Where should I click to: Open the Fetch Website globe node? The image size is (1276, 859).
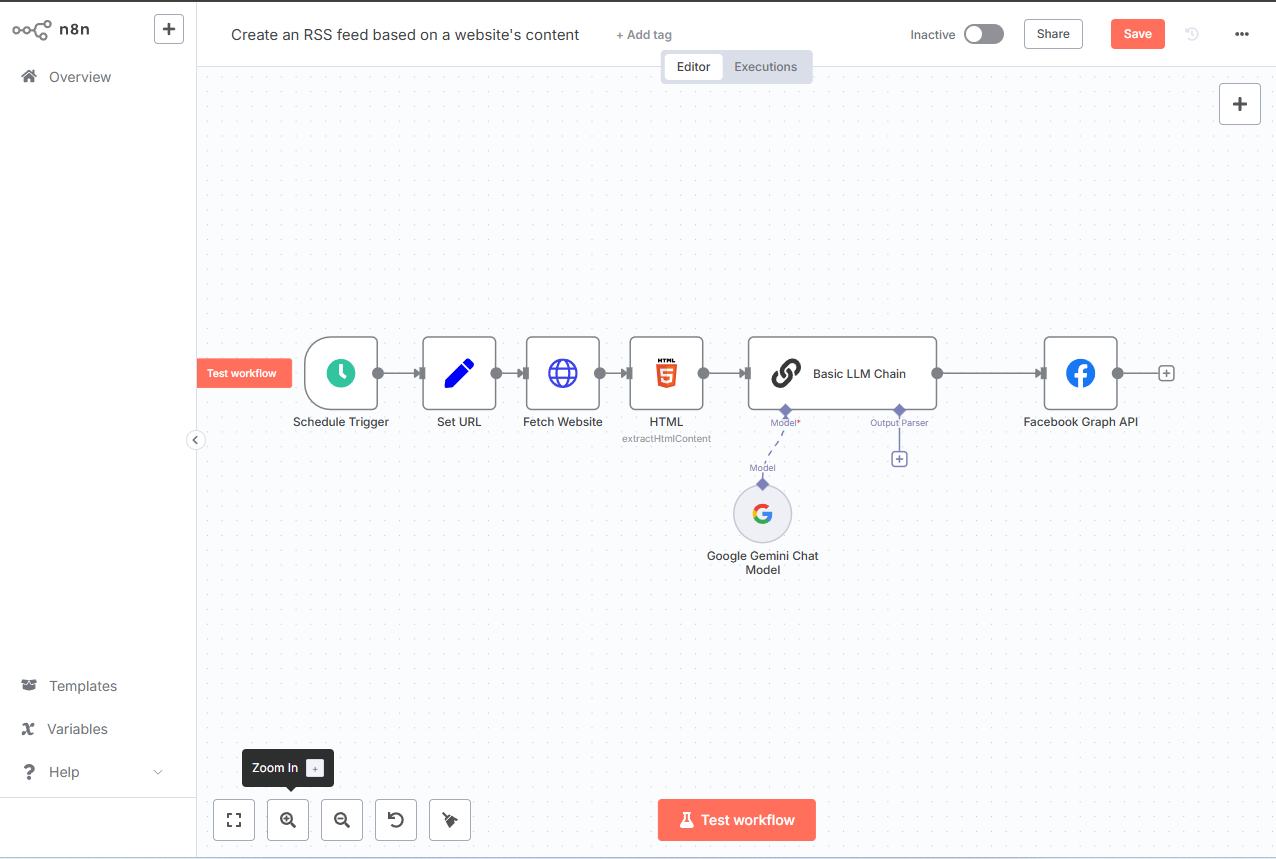coord(563,373)
